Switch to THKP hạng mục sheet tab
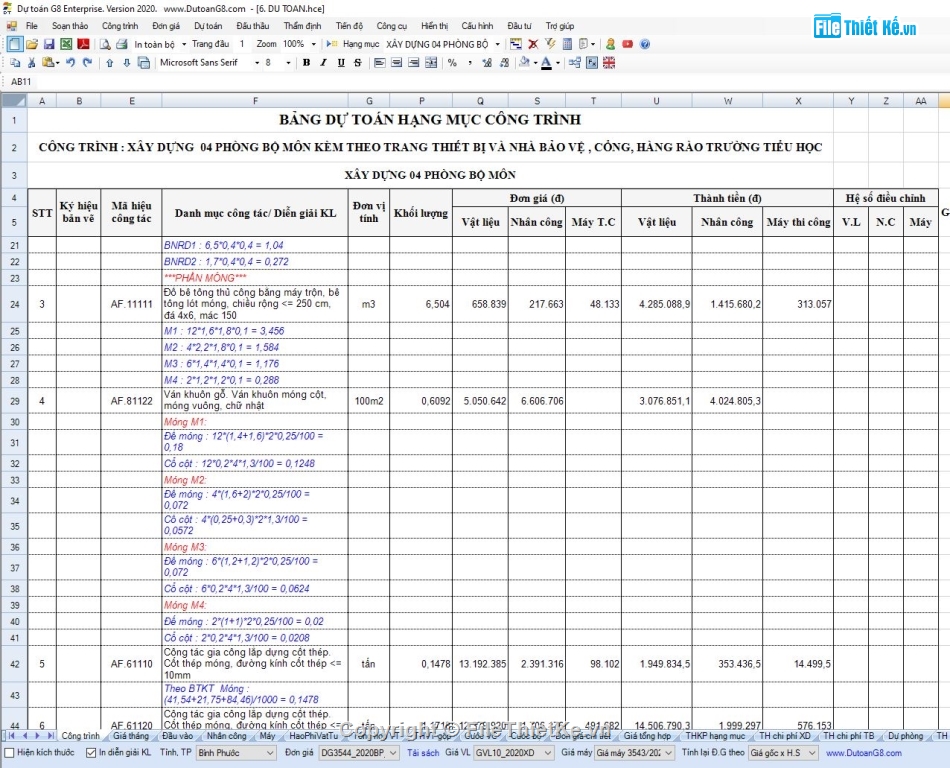 [716, 736]
